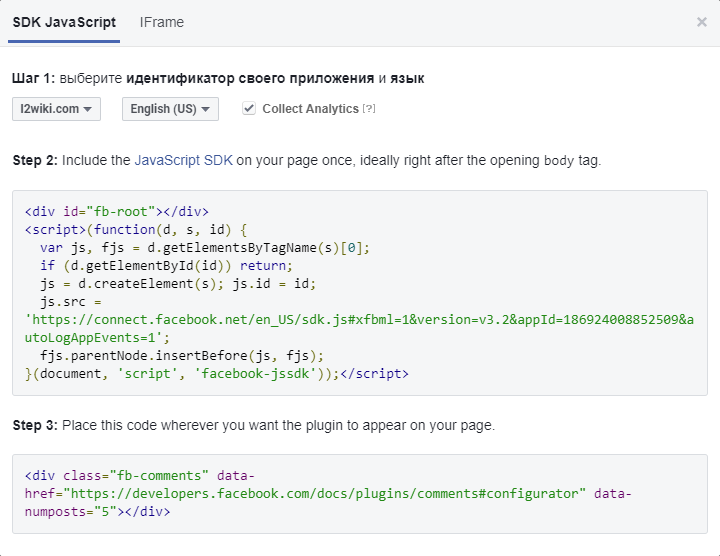Follow the JavaScript SDK link

(x=183, y=160)
